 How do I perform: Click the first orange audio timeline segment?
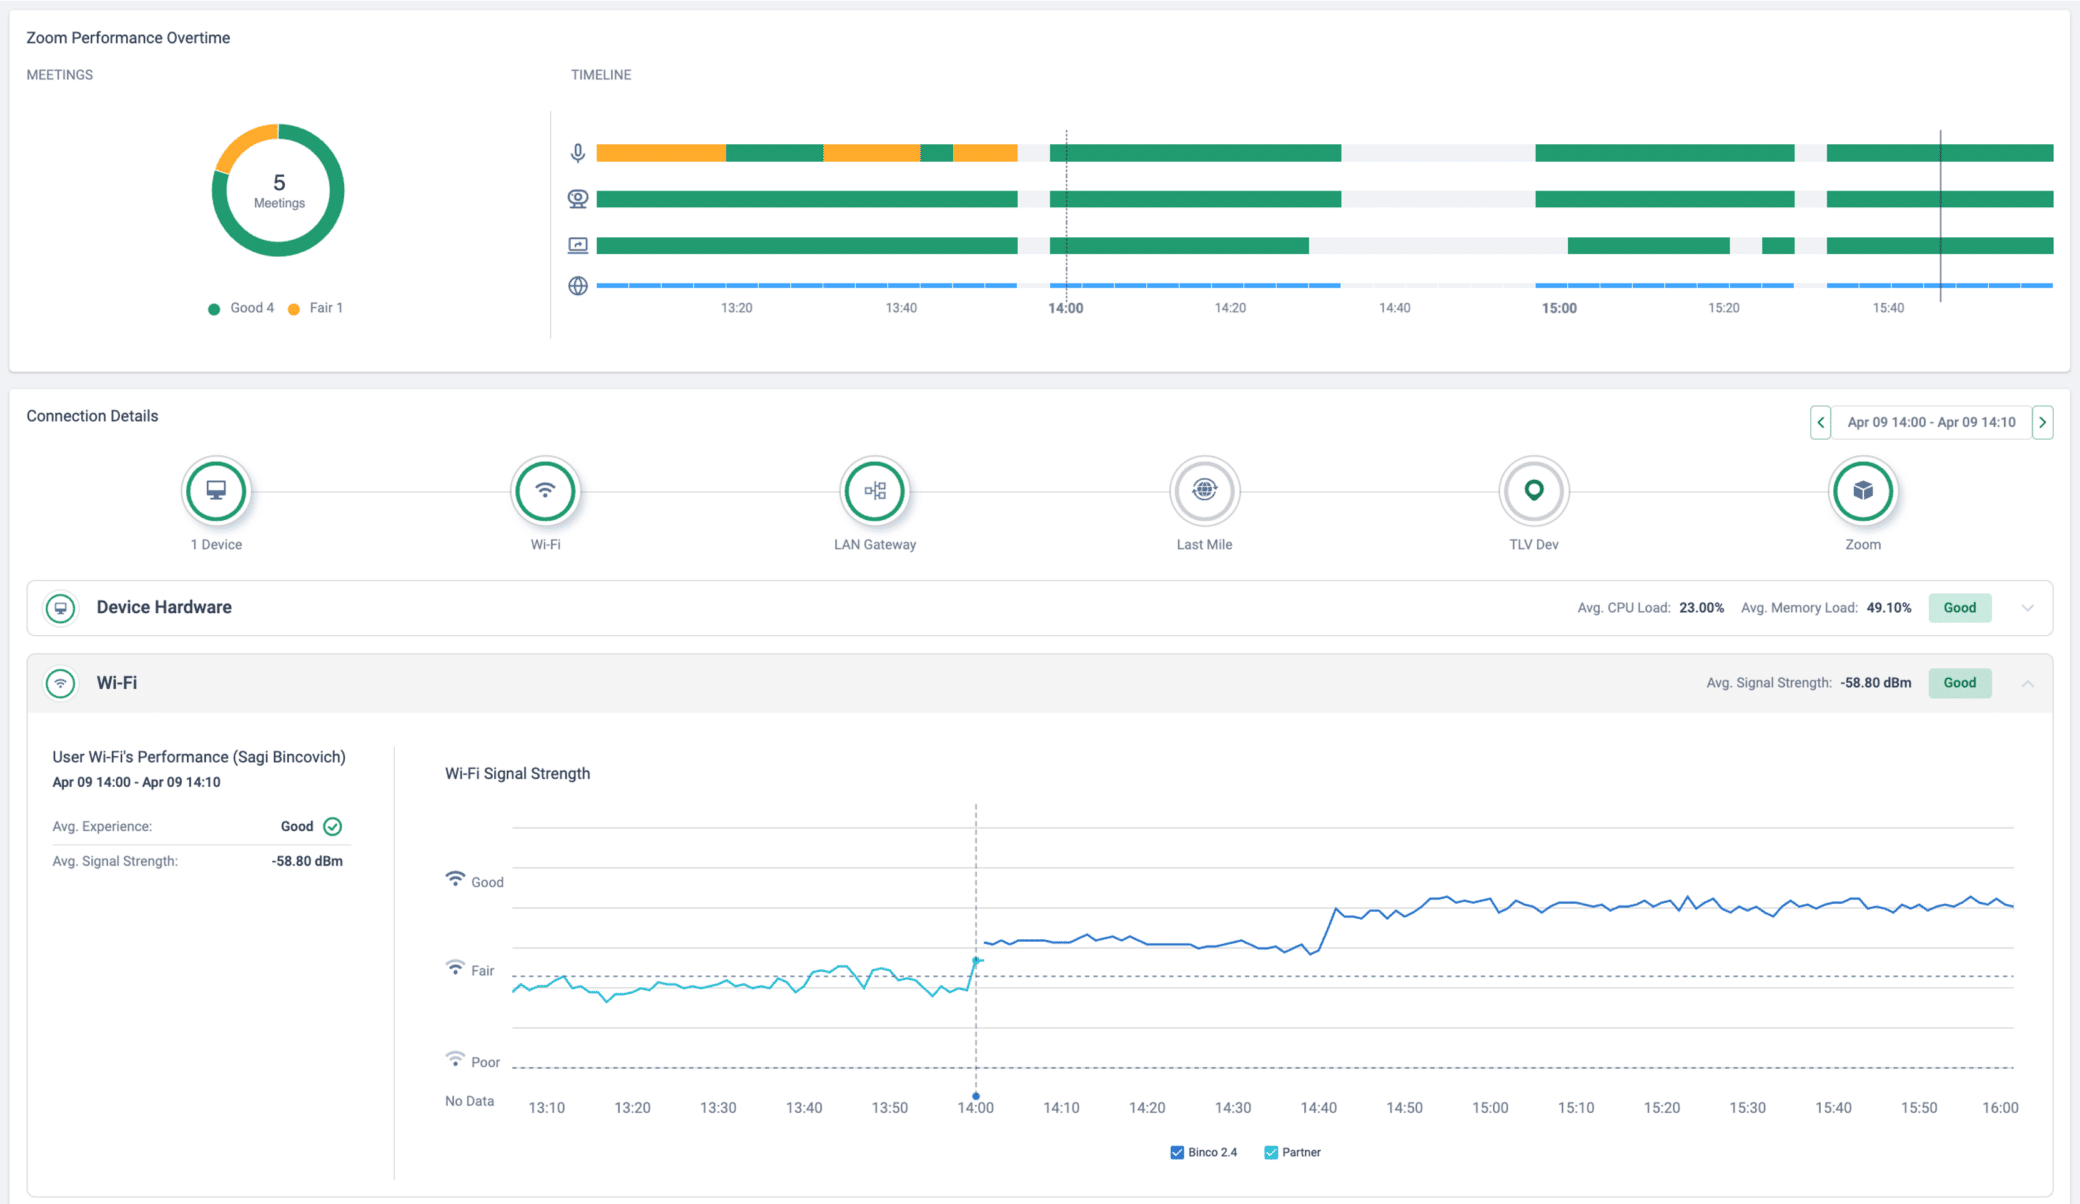pyautogui.click(x=661, y=153)
